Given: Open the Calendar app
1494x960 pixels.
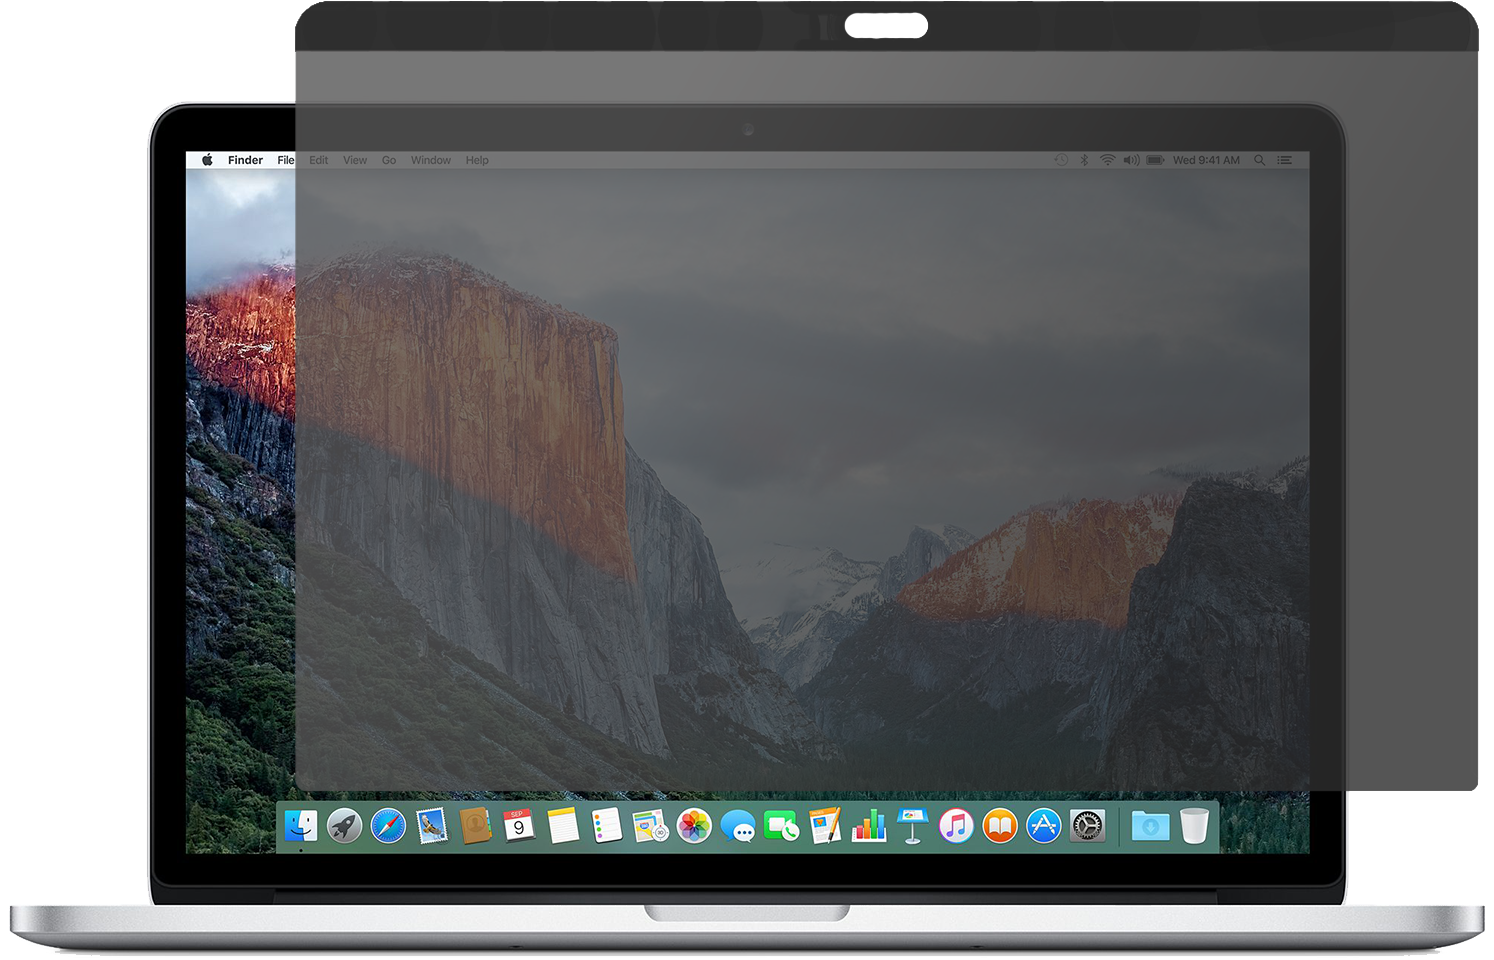Looking at the screenshot, I should tap(517, 826).
